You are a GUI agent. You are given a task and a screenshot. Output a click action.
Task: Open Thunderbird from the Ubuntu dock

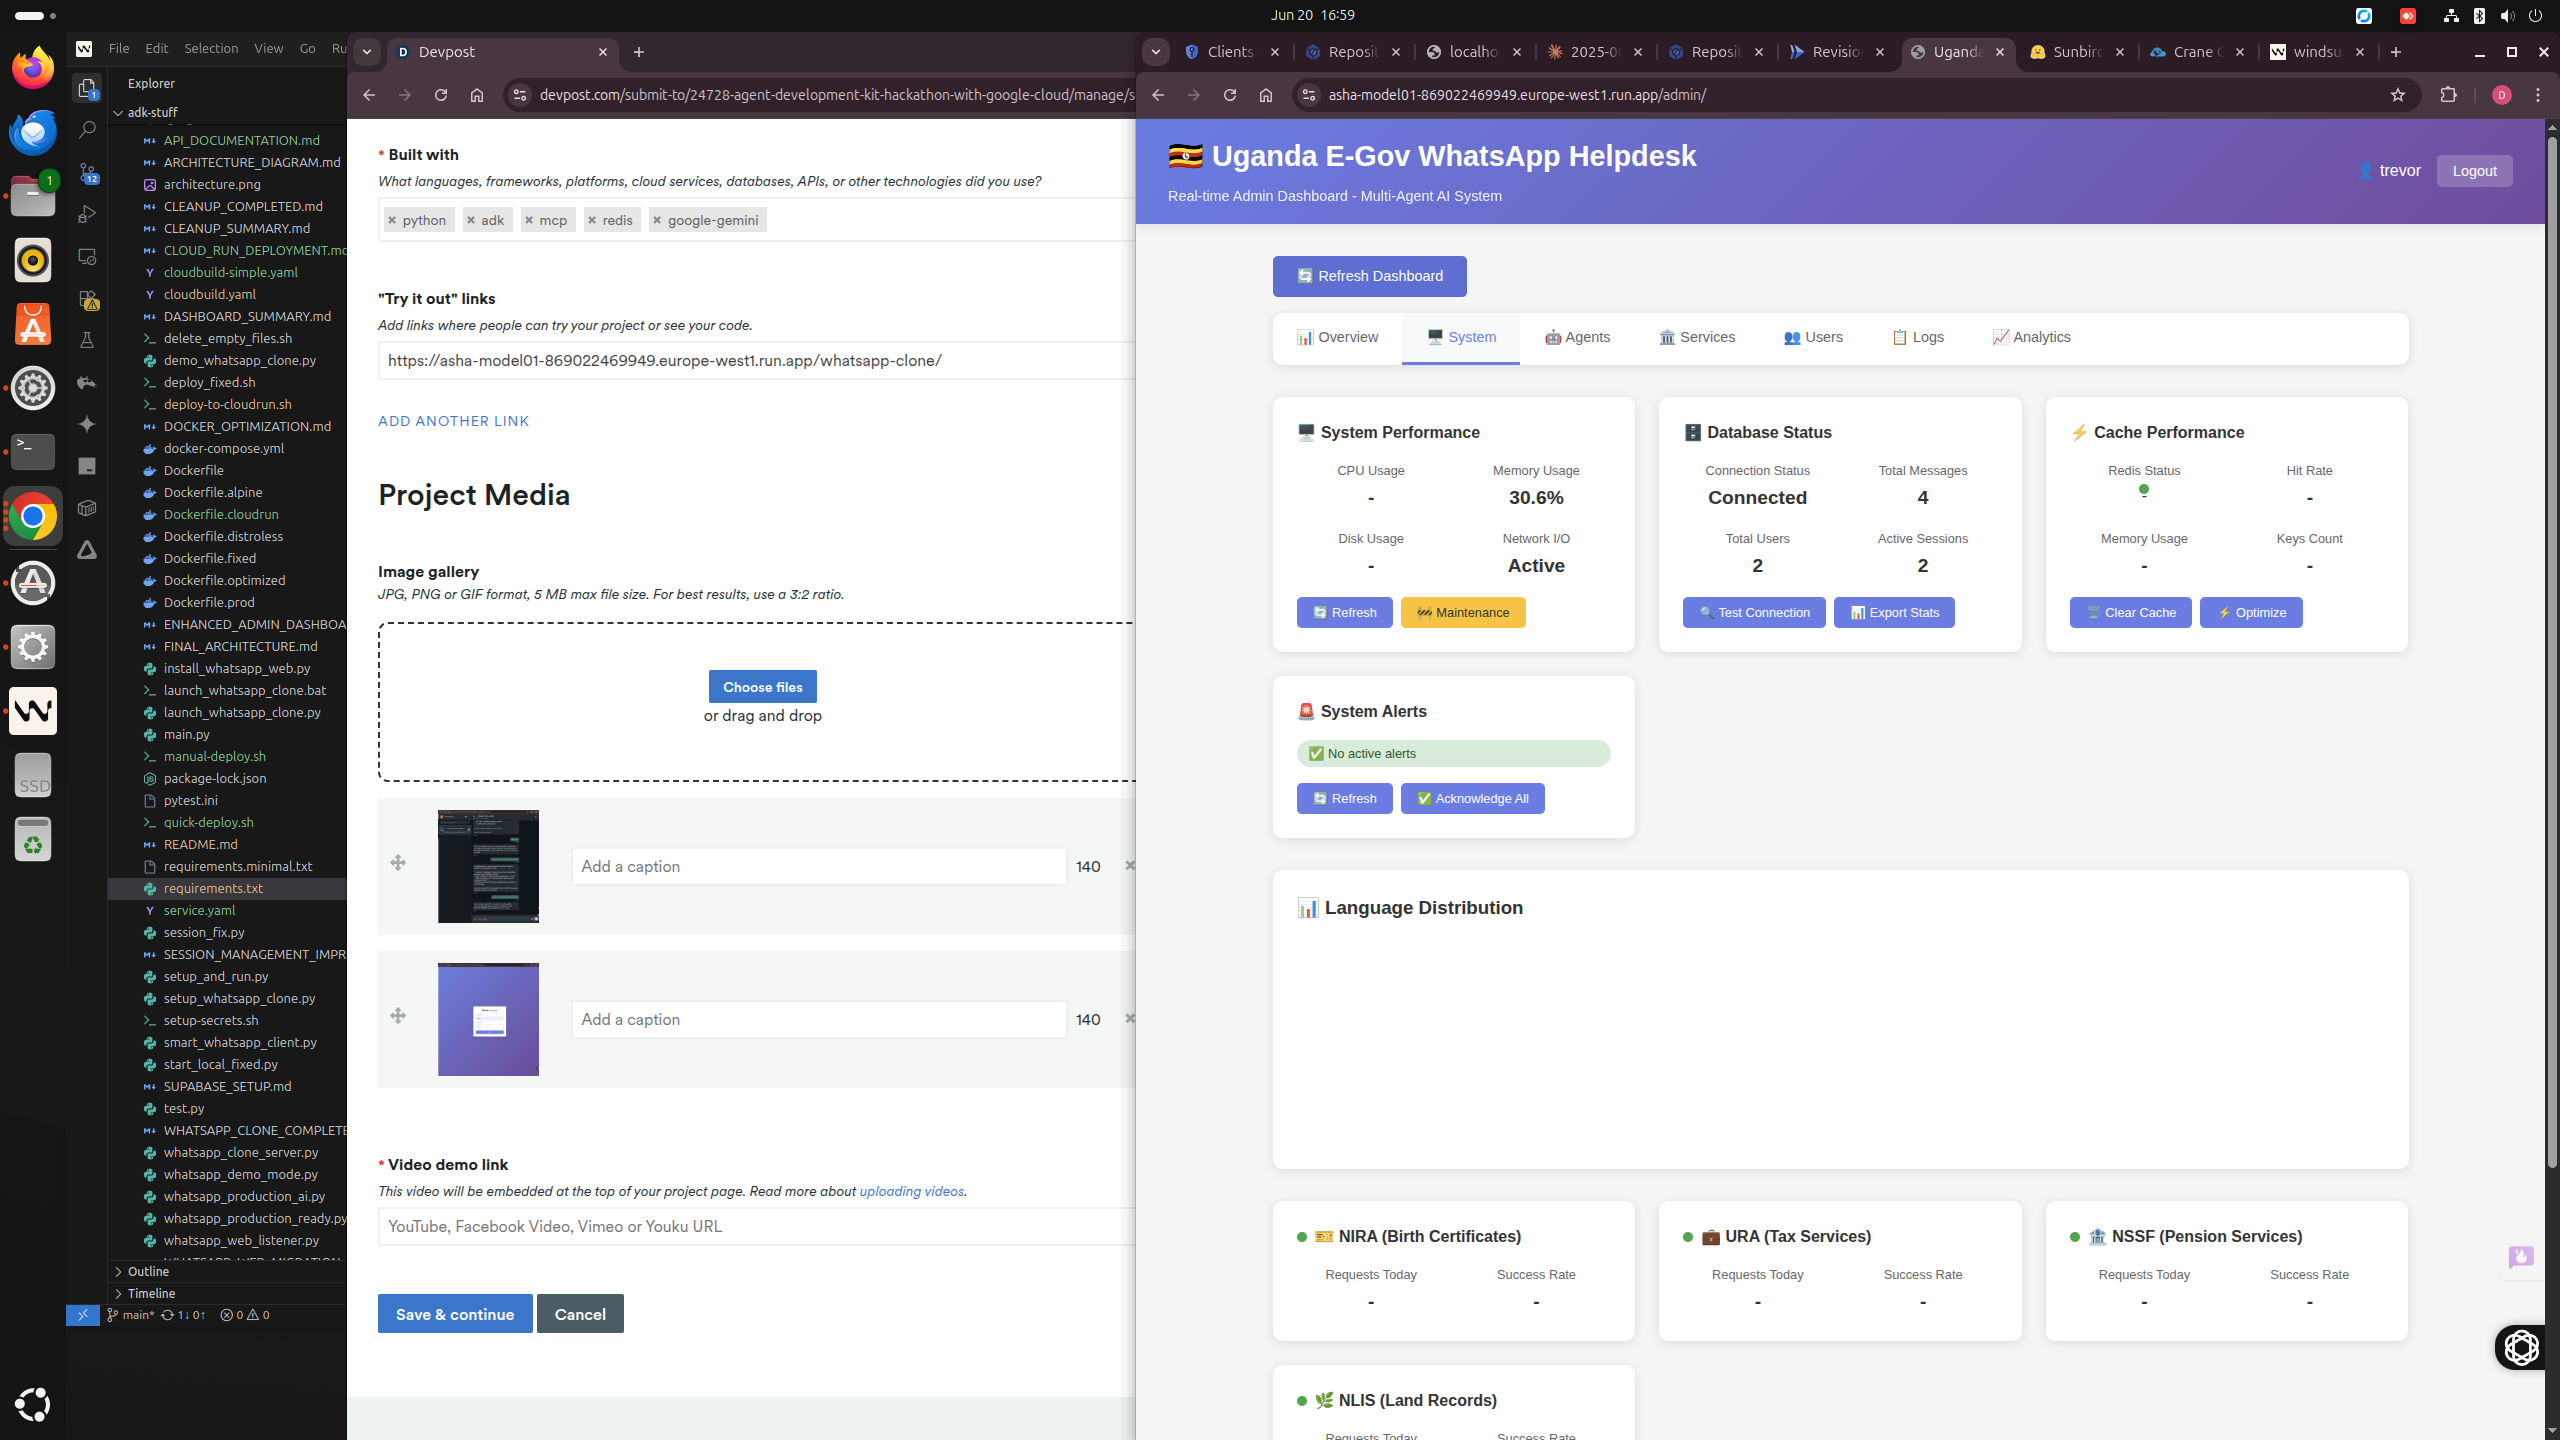pos(33,132)
